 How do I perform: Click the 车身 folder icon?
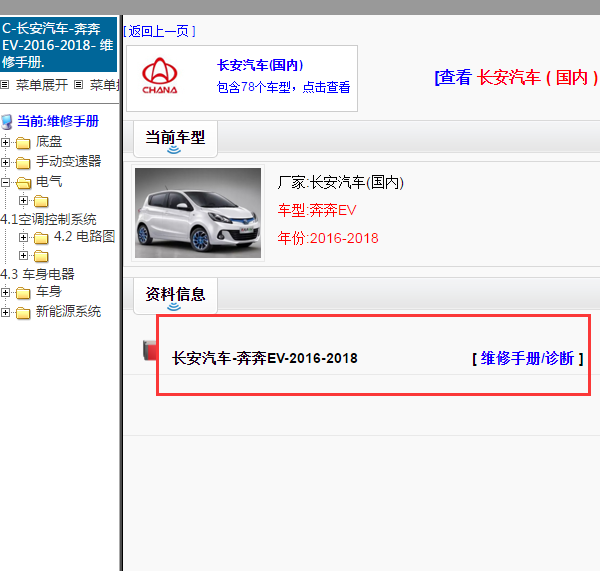click(x=23, y=293)
